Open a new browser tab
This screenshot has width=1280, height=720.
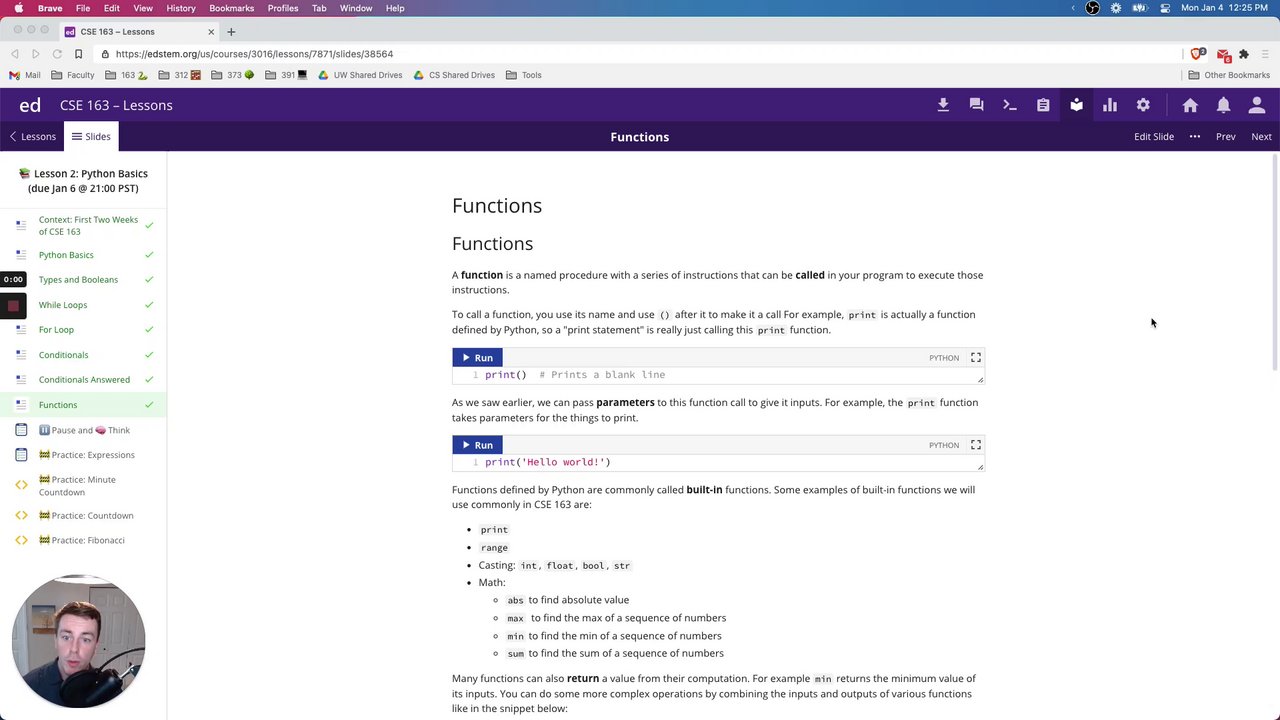pos(231,32)
